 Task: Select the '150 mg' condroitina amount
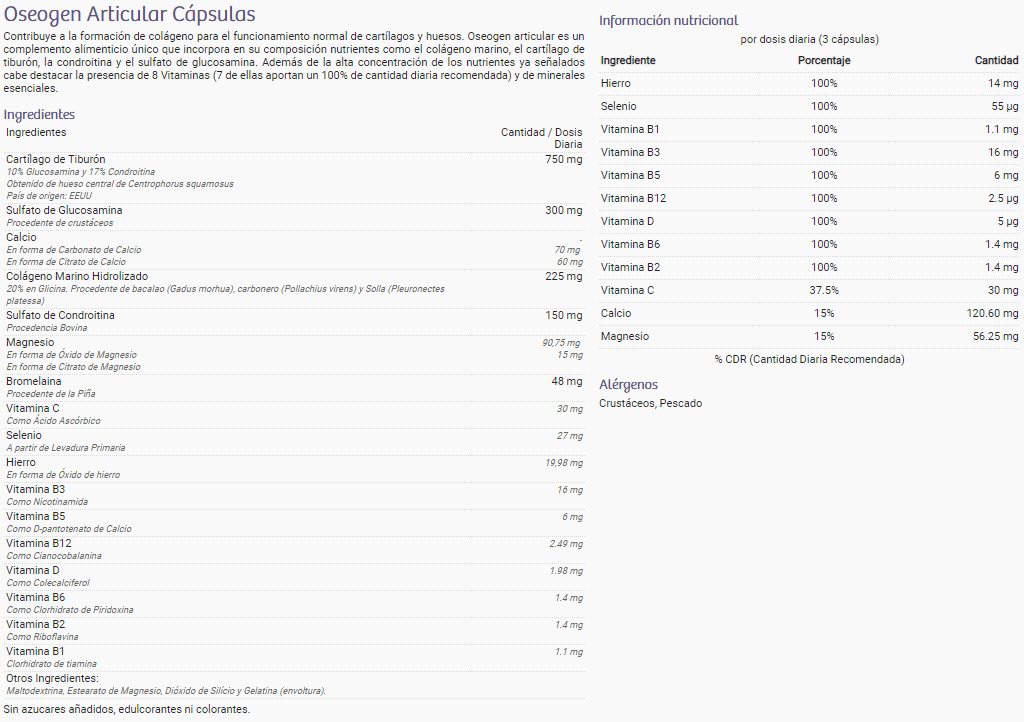(564, 315)
